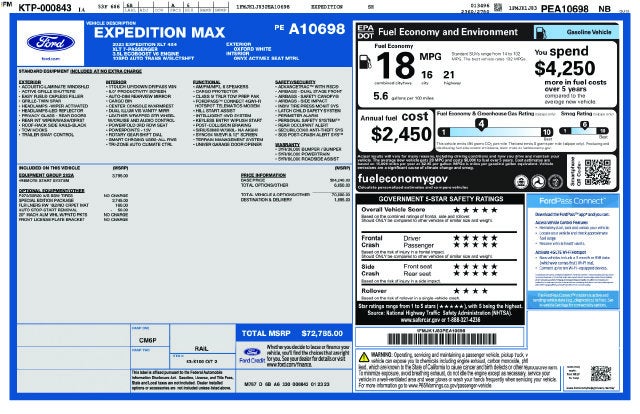Click the middle agency seal beside fueleconomy.gov
The image size is (640, 414).
point(538,181)
